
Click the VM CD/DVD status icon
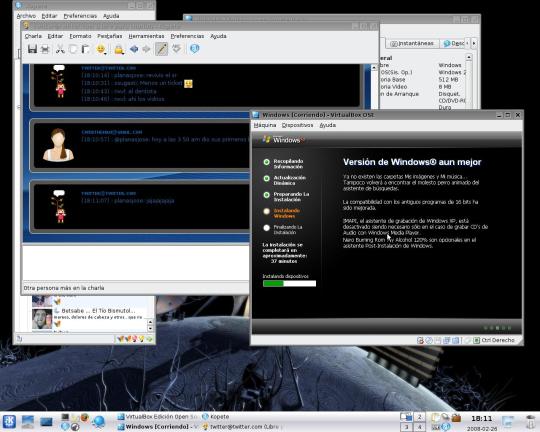click(429, 340)
